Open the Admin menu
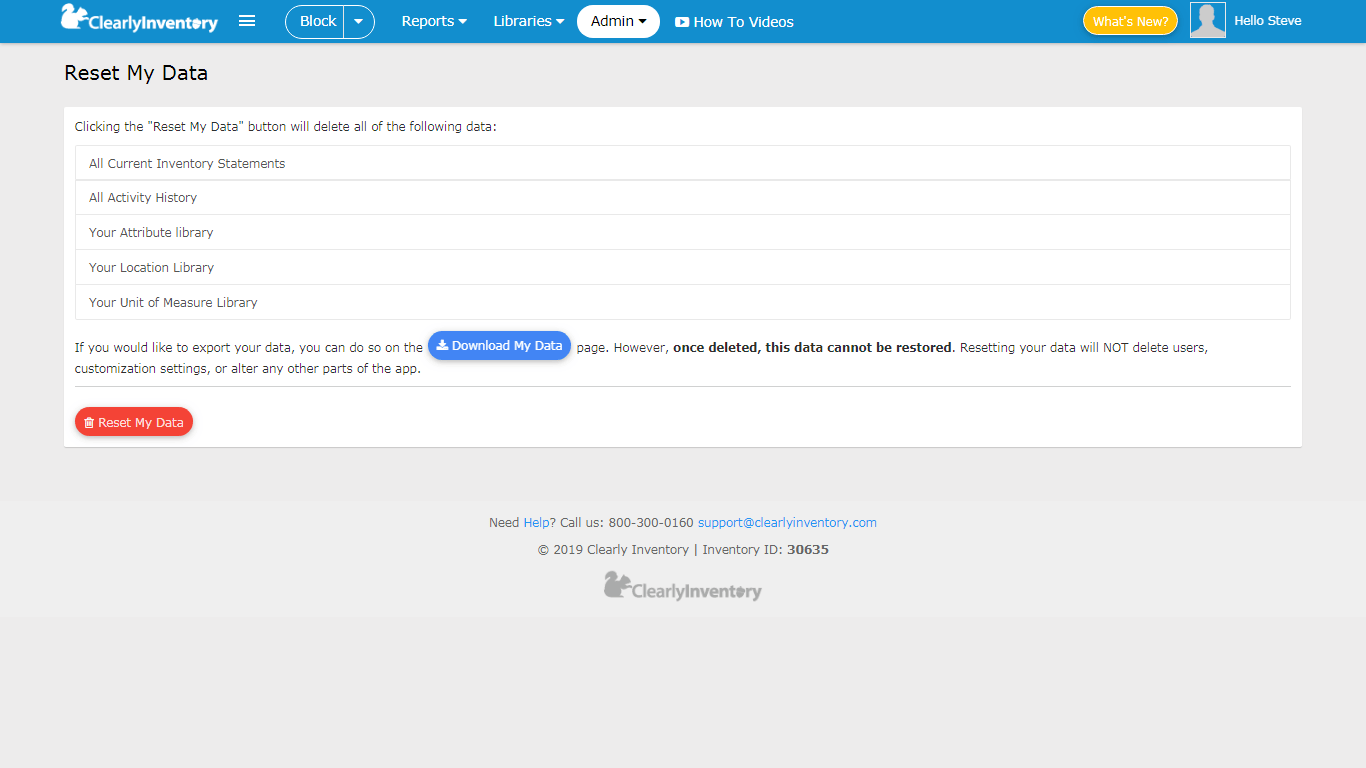This screenshot has width=1366, height=768. [x=618, y=21]
